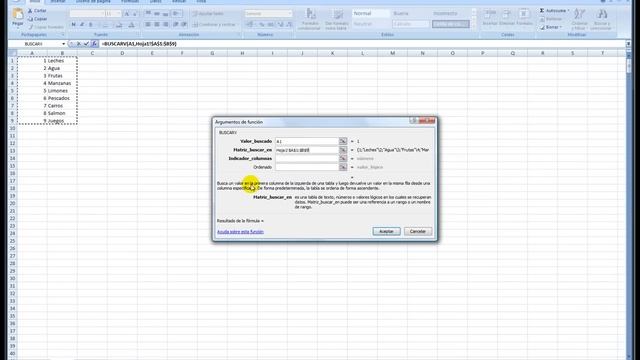The width and height of the screenshot is (640, 360).
Task: Click the Matriz_buscar_en input field
Action: click(x=307, y=150)
